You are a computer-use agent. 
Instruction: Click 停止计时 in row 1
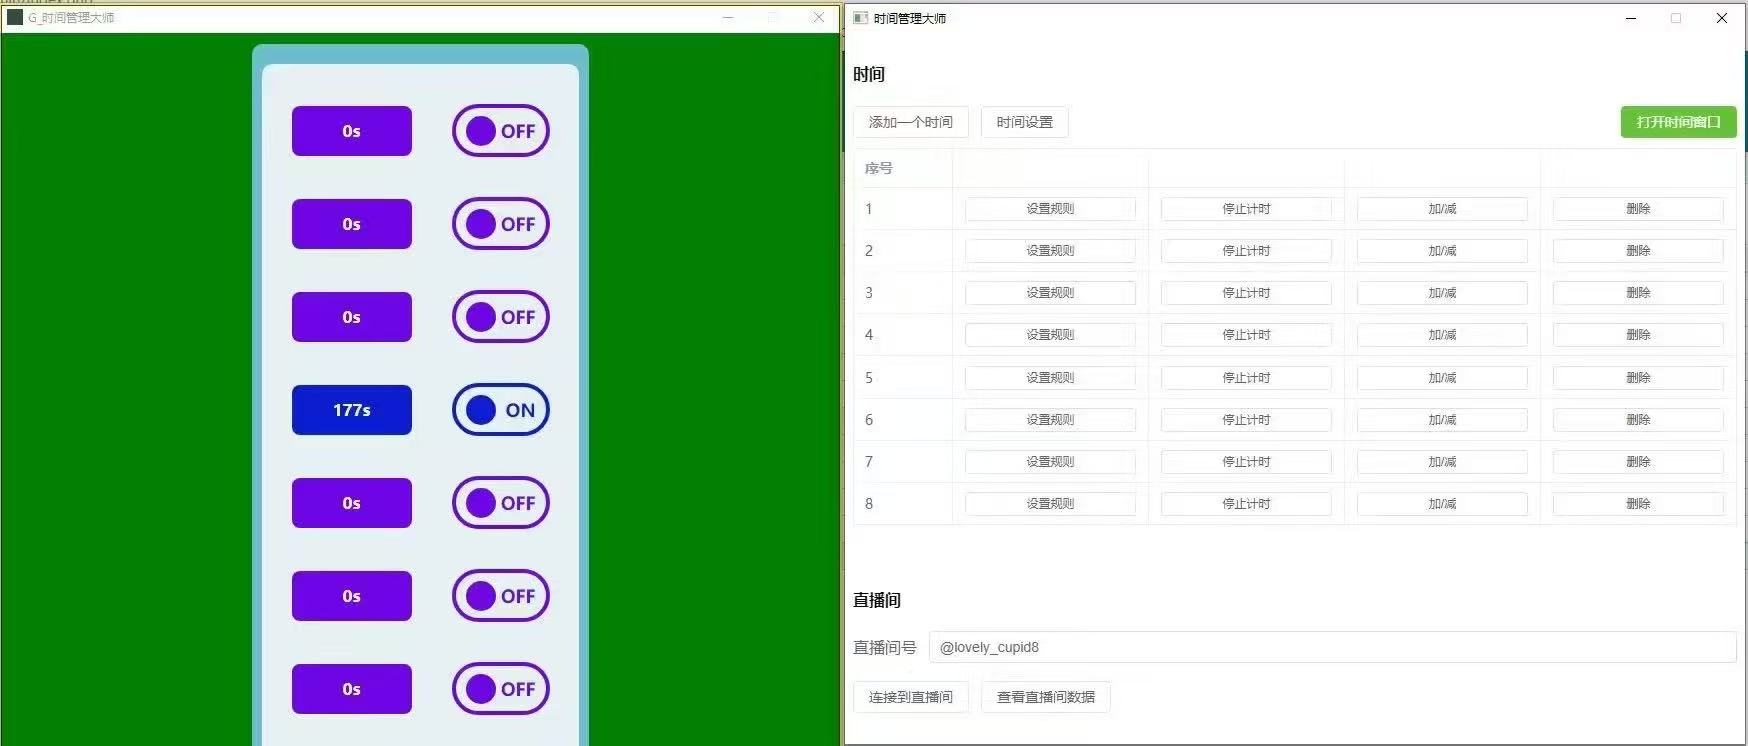click(1246, 209)
